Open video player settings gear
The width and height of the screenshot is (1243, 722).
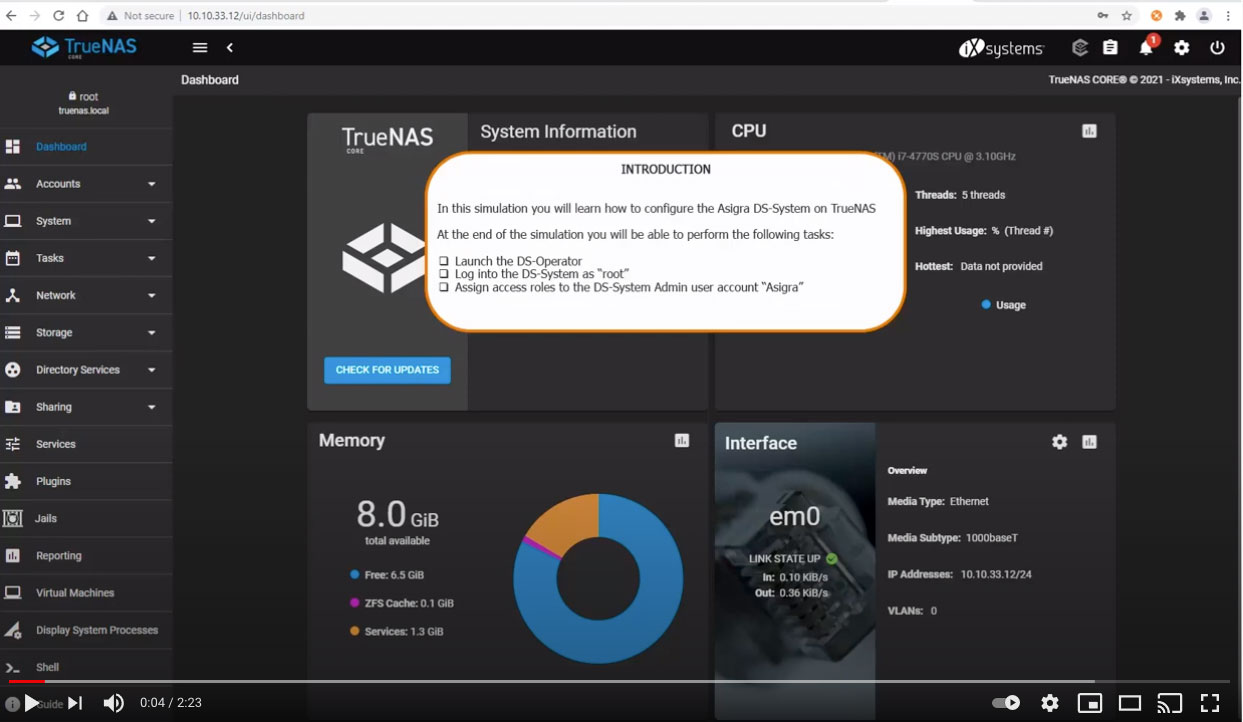[x=1050, y=703]
